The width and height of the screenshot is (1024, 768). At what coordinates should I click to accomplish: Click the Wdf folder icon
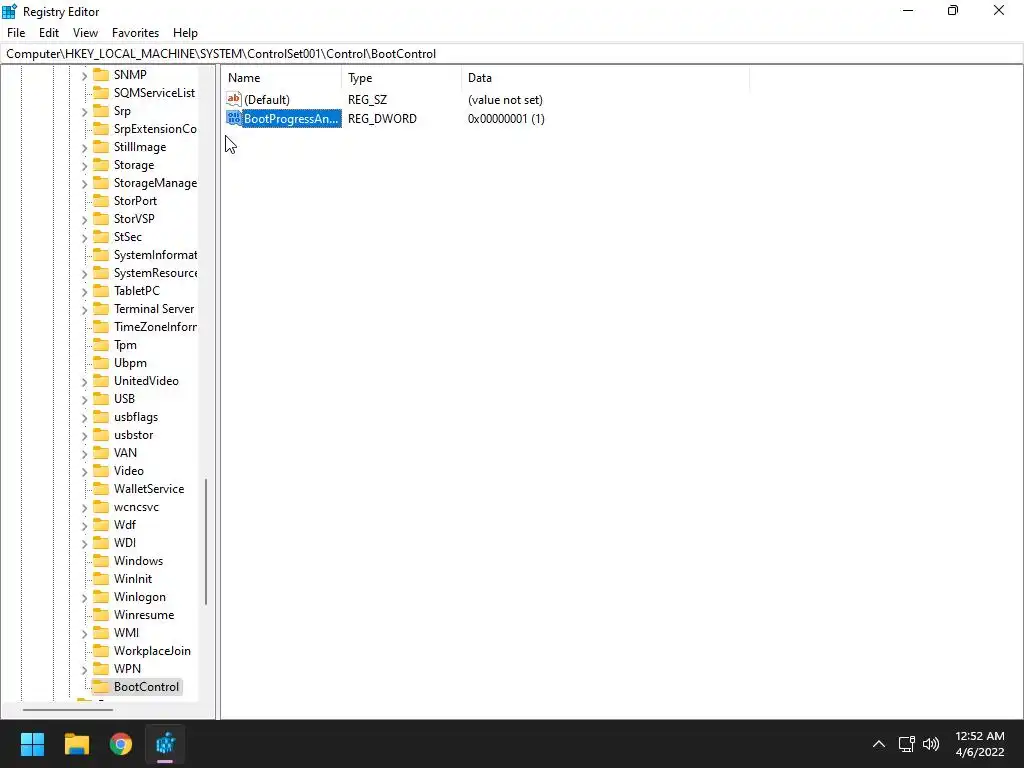[101, 524]
